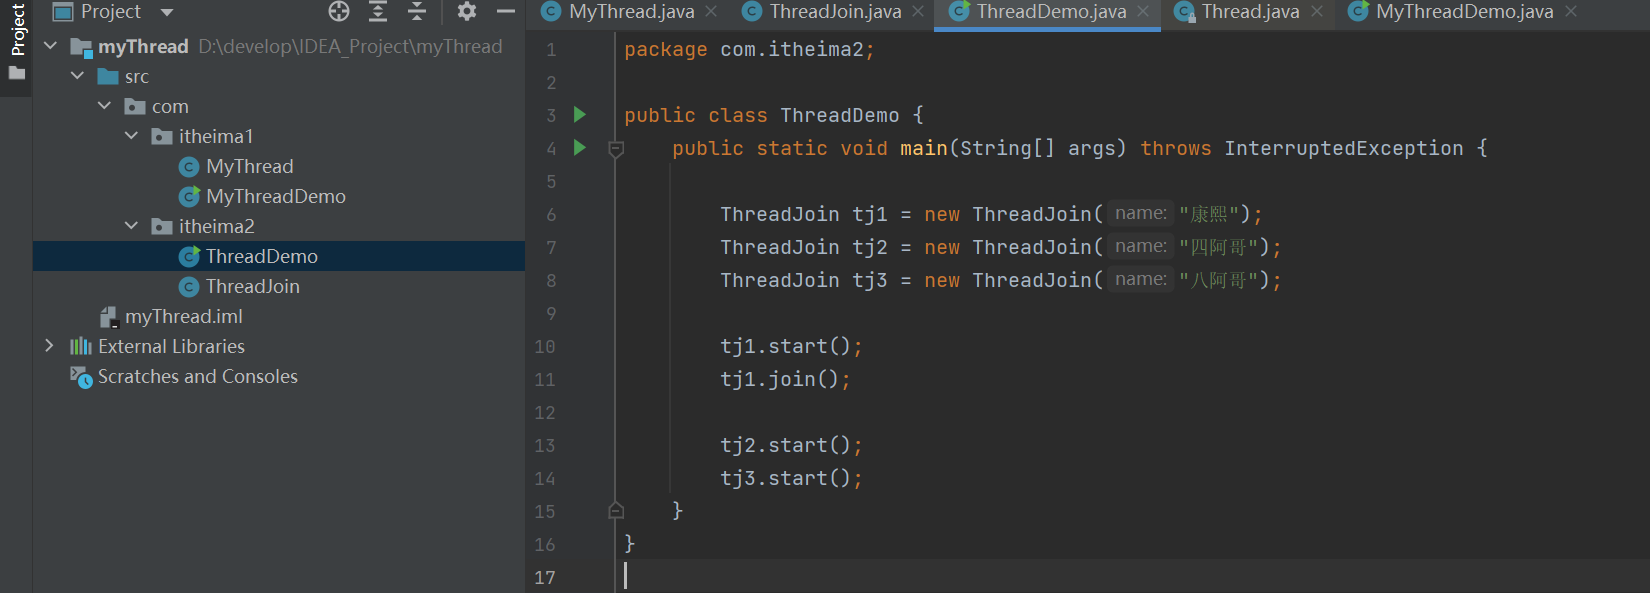Collapse the com package node
1650x593 pixels.
104,106
